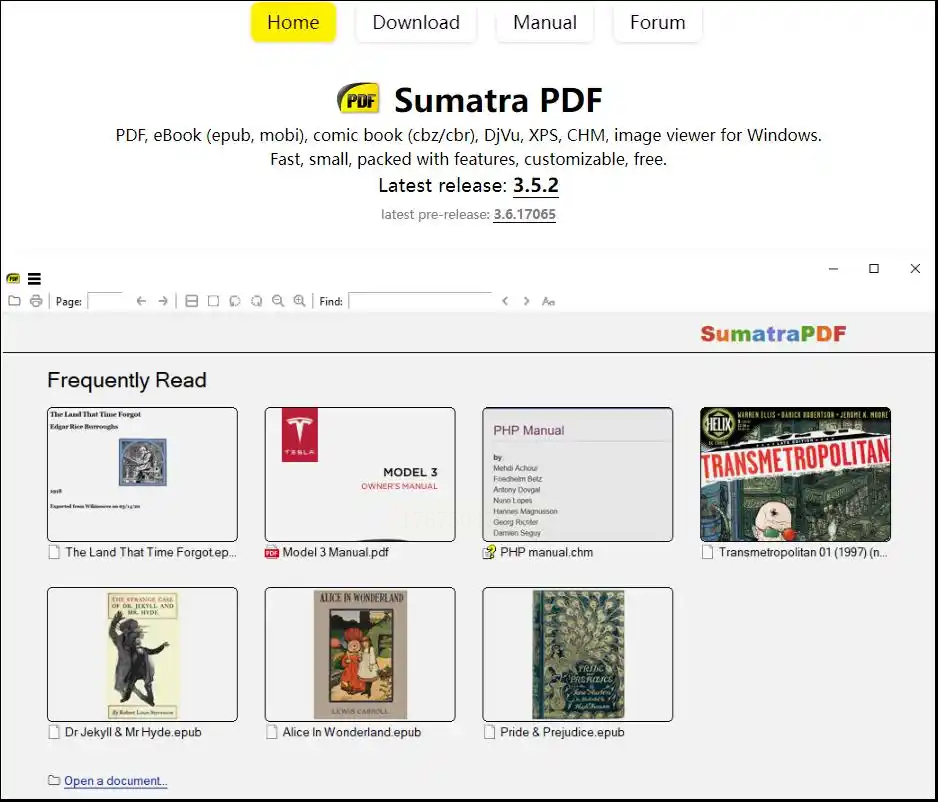Find next match arrow

[x=526, y=301]
